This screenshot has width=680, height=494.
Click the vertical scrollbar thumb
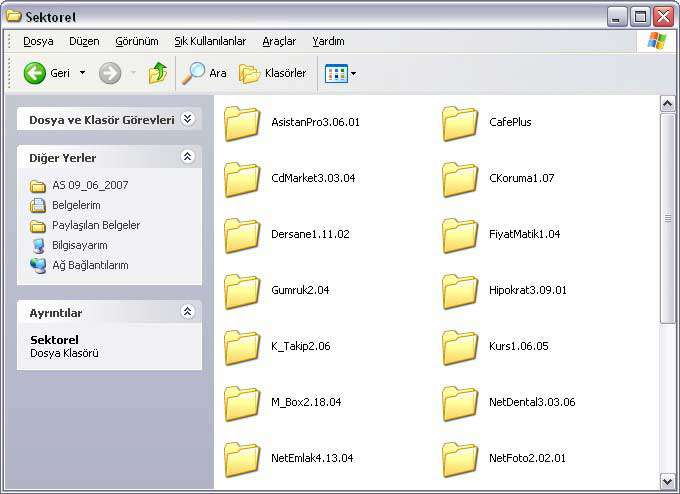point(667,218)
